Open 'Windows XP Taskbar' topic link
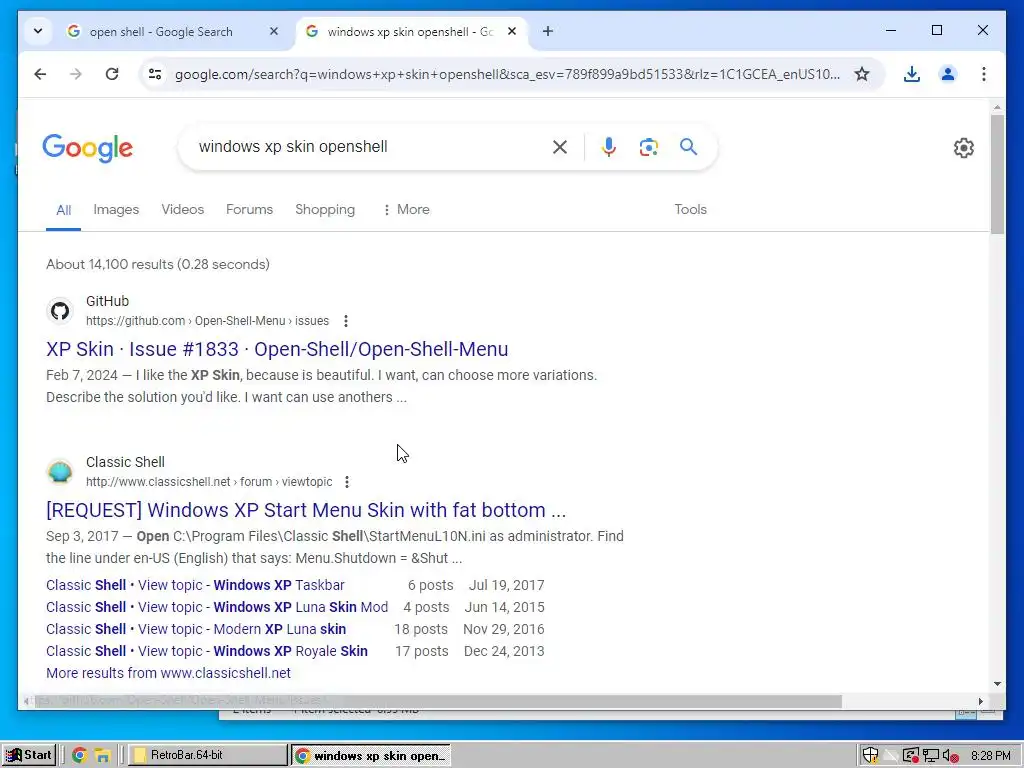This screenshot has width=1024, height=768. pyautogui.click(x=195, y=585)
